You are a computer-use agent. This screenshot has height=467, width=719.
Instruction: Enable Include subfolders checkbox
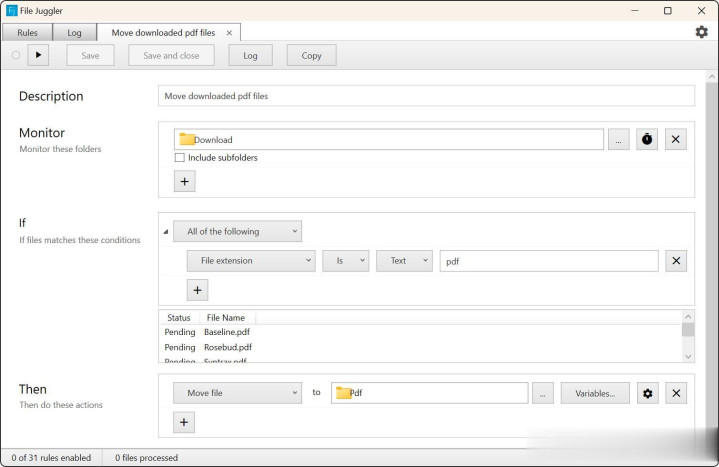180,157
